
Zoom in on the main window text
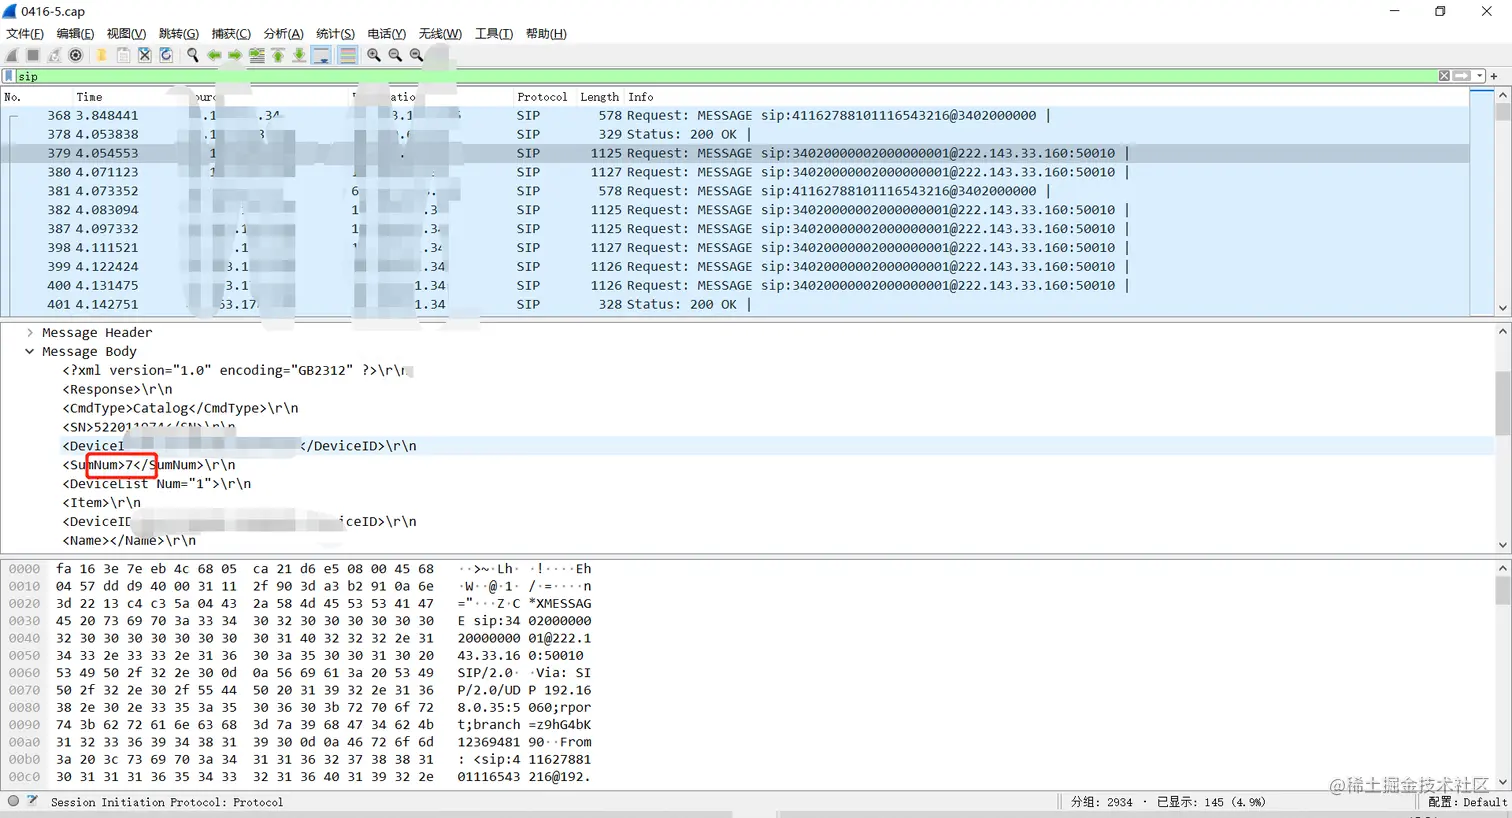374,55
